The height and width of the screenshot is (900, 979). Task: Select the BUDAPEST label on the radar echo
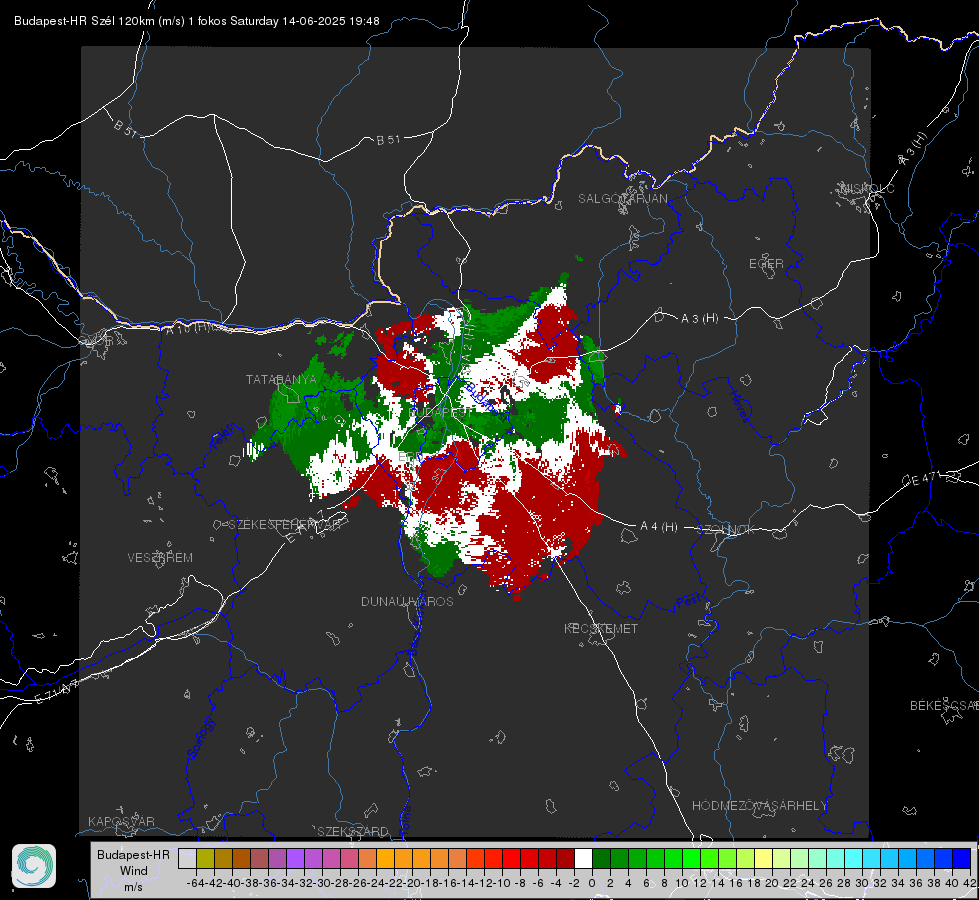click(x=441, y=413)
